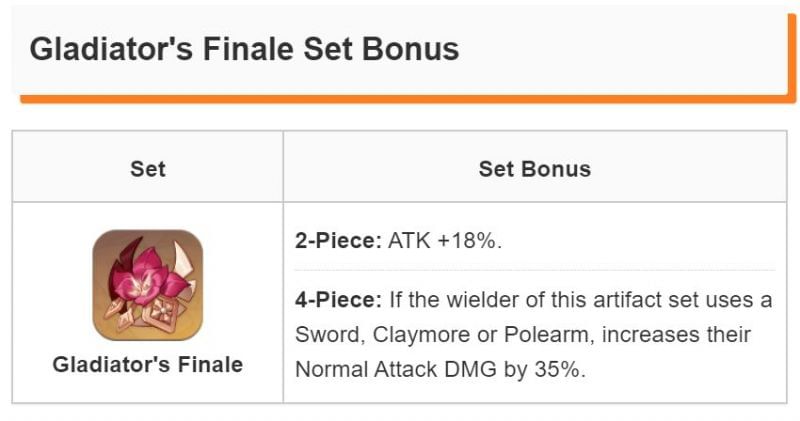
Task: Click the bold 2-Piece label
Action: pos(338,243)
